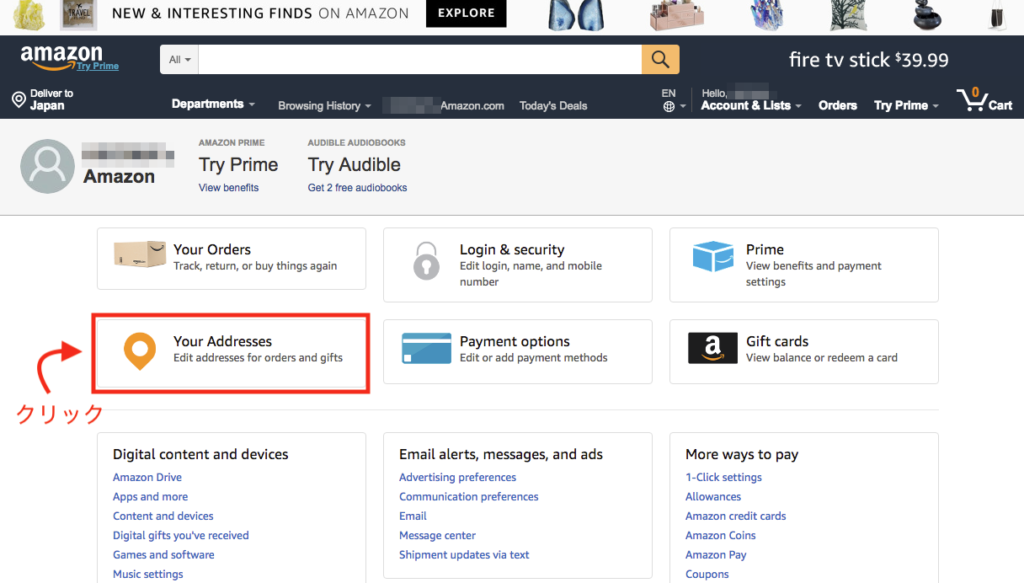Open the shopping cart icon
The height and width of the screenshot is (583, 1024).
pyautogui.click(x=972, y=99)
